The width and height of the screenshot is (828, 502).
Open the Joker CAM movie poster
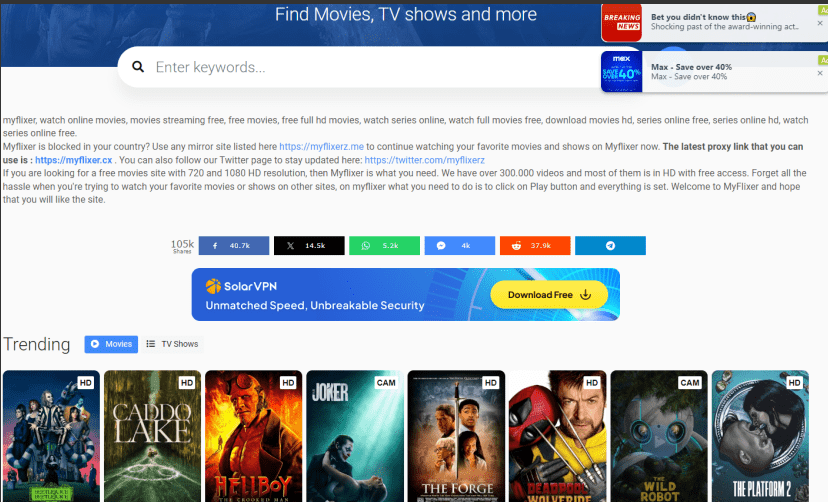(355, 436)
